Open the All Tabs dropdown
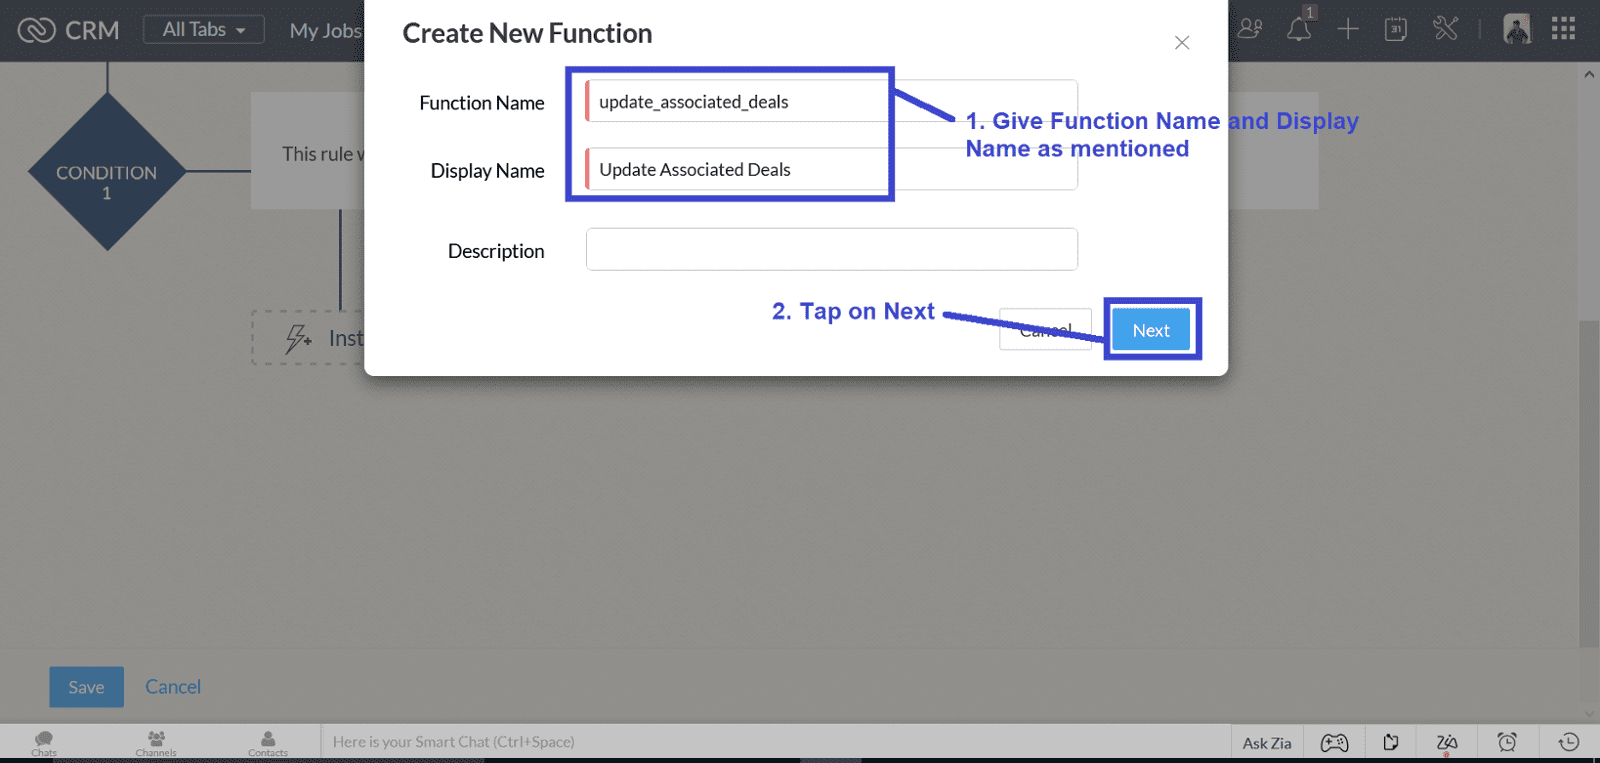1600x763 pixels. 204,30
